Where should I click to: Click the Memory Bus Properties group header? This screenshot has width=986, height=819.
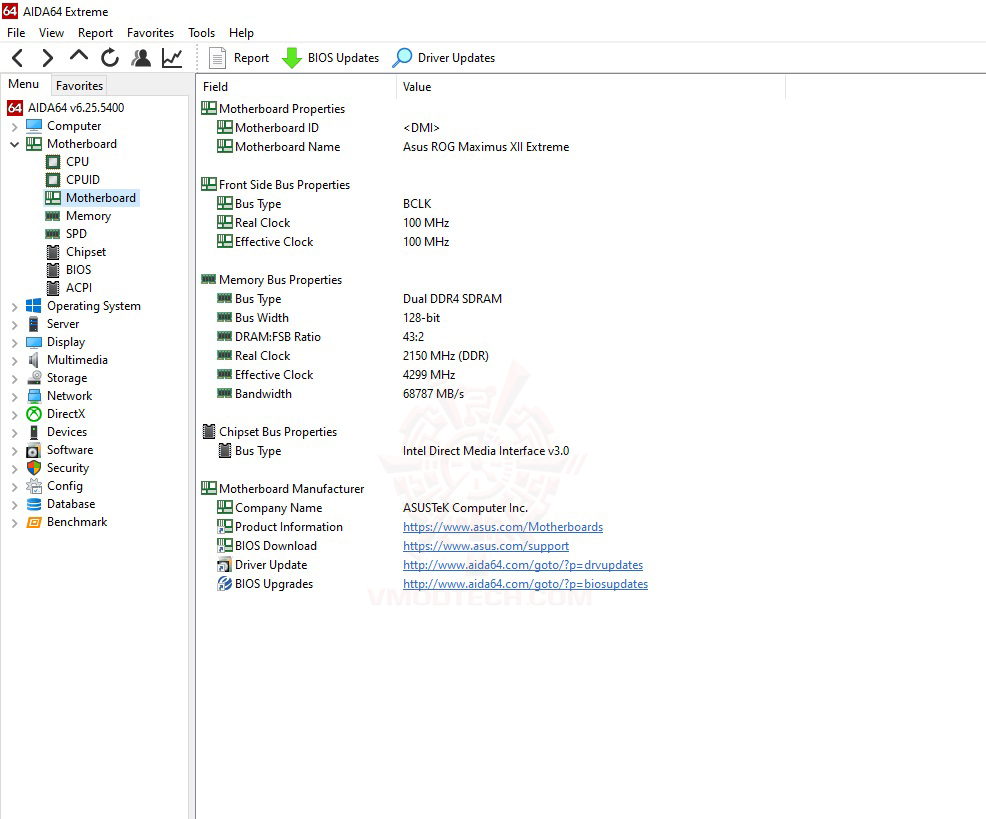272,280
